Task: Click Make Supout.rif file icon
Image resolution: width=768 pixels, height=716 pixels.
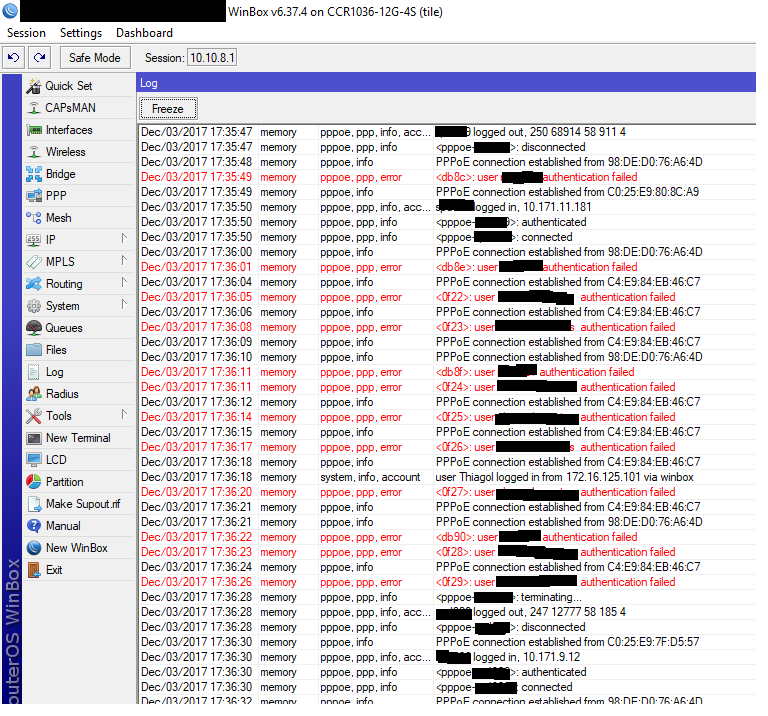Action: coord(34,504)
